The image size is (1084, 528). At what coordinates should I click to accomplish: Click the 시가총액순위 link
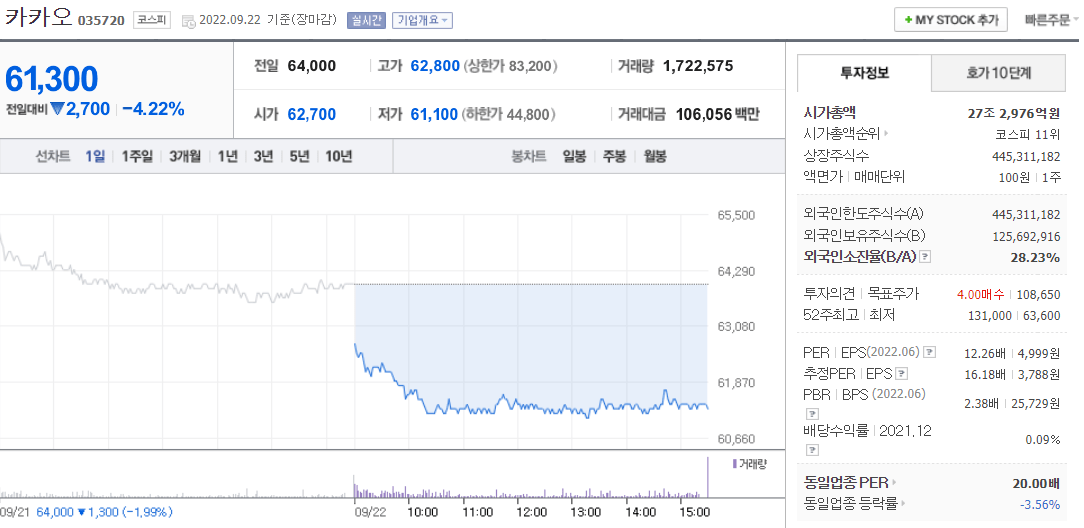(841, 134)
